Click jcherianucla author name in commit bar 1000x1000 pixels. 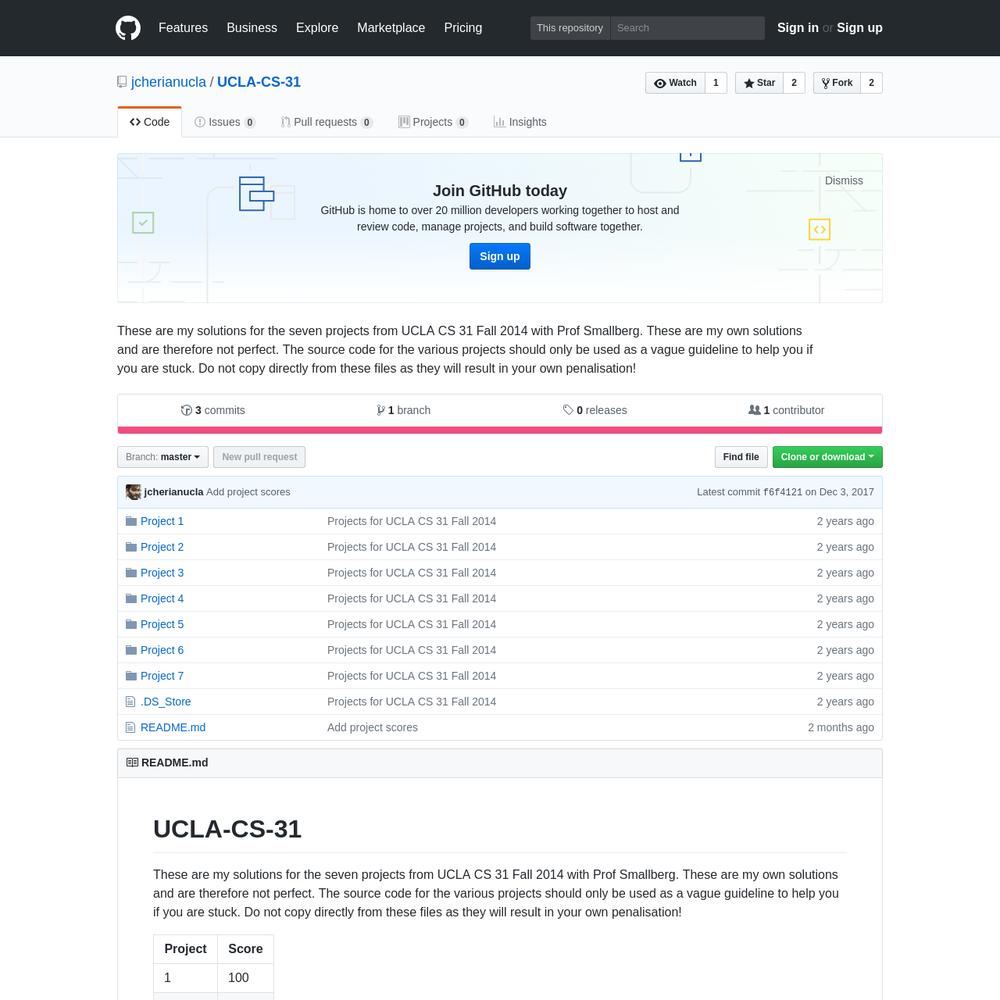click(173, 492)
